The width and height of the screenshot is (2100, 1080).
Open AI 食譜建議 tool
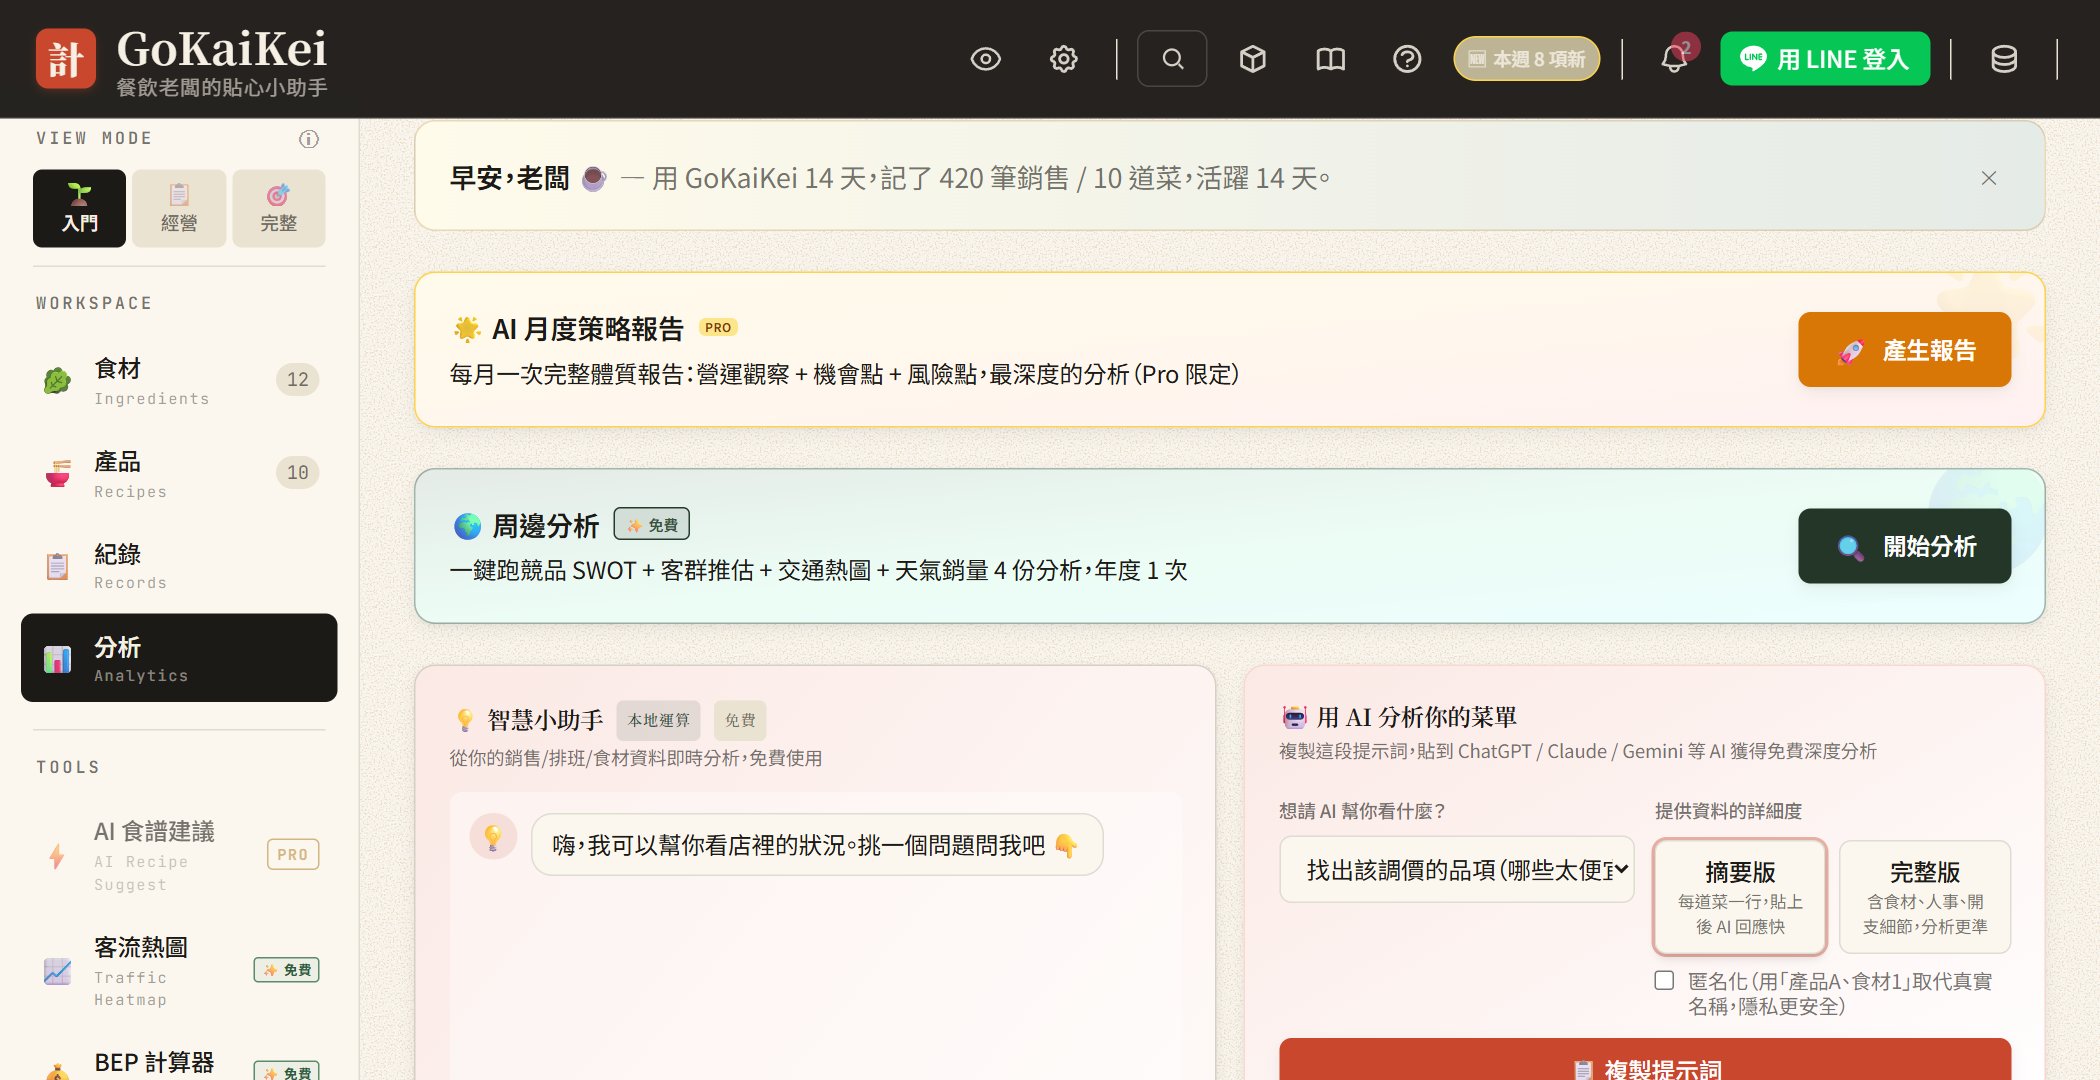click(179, 856)
